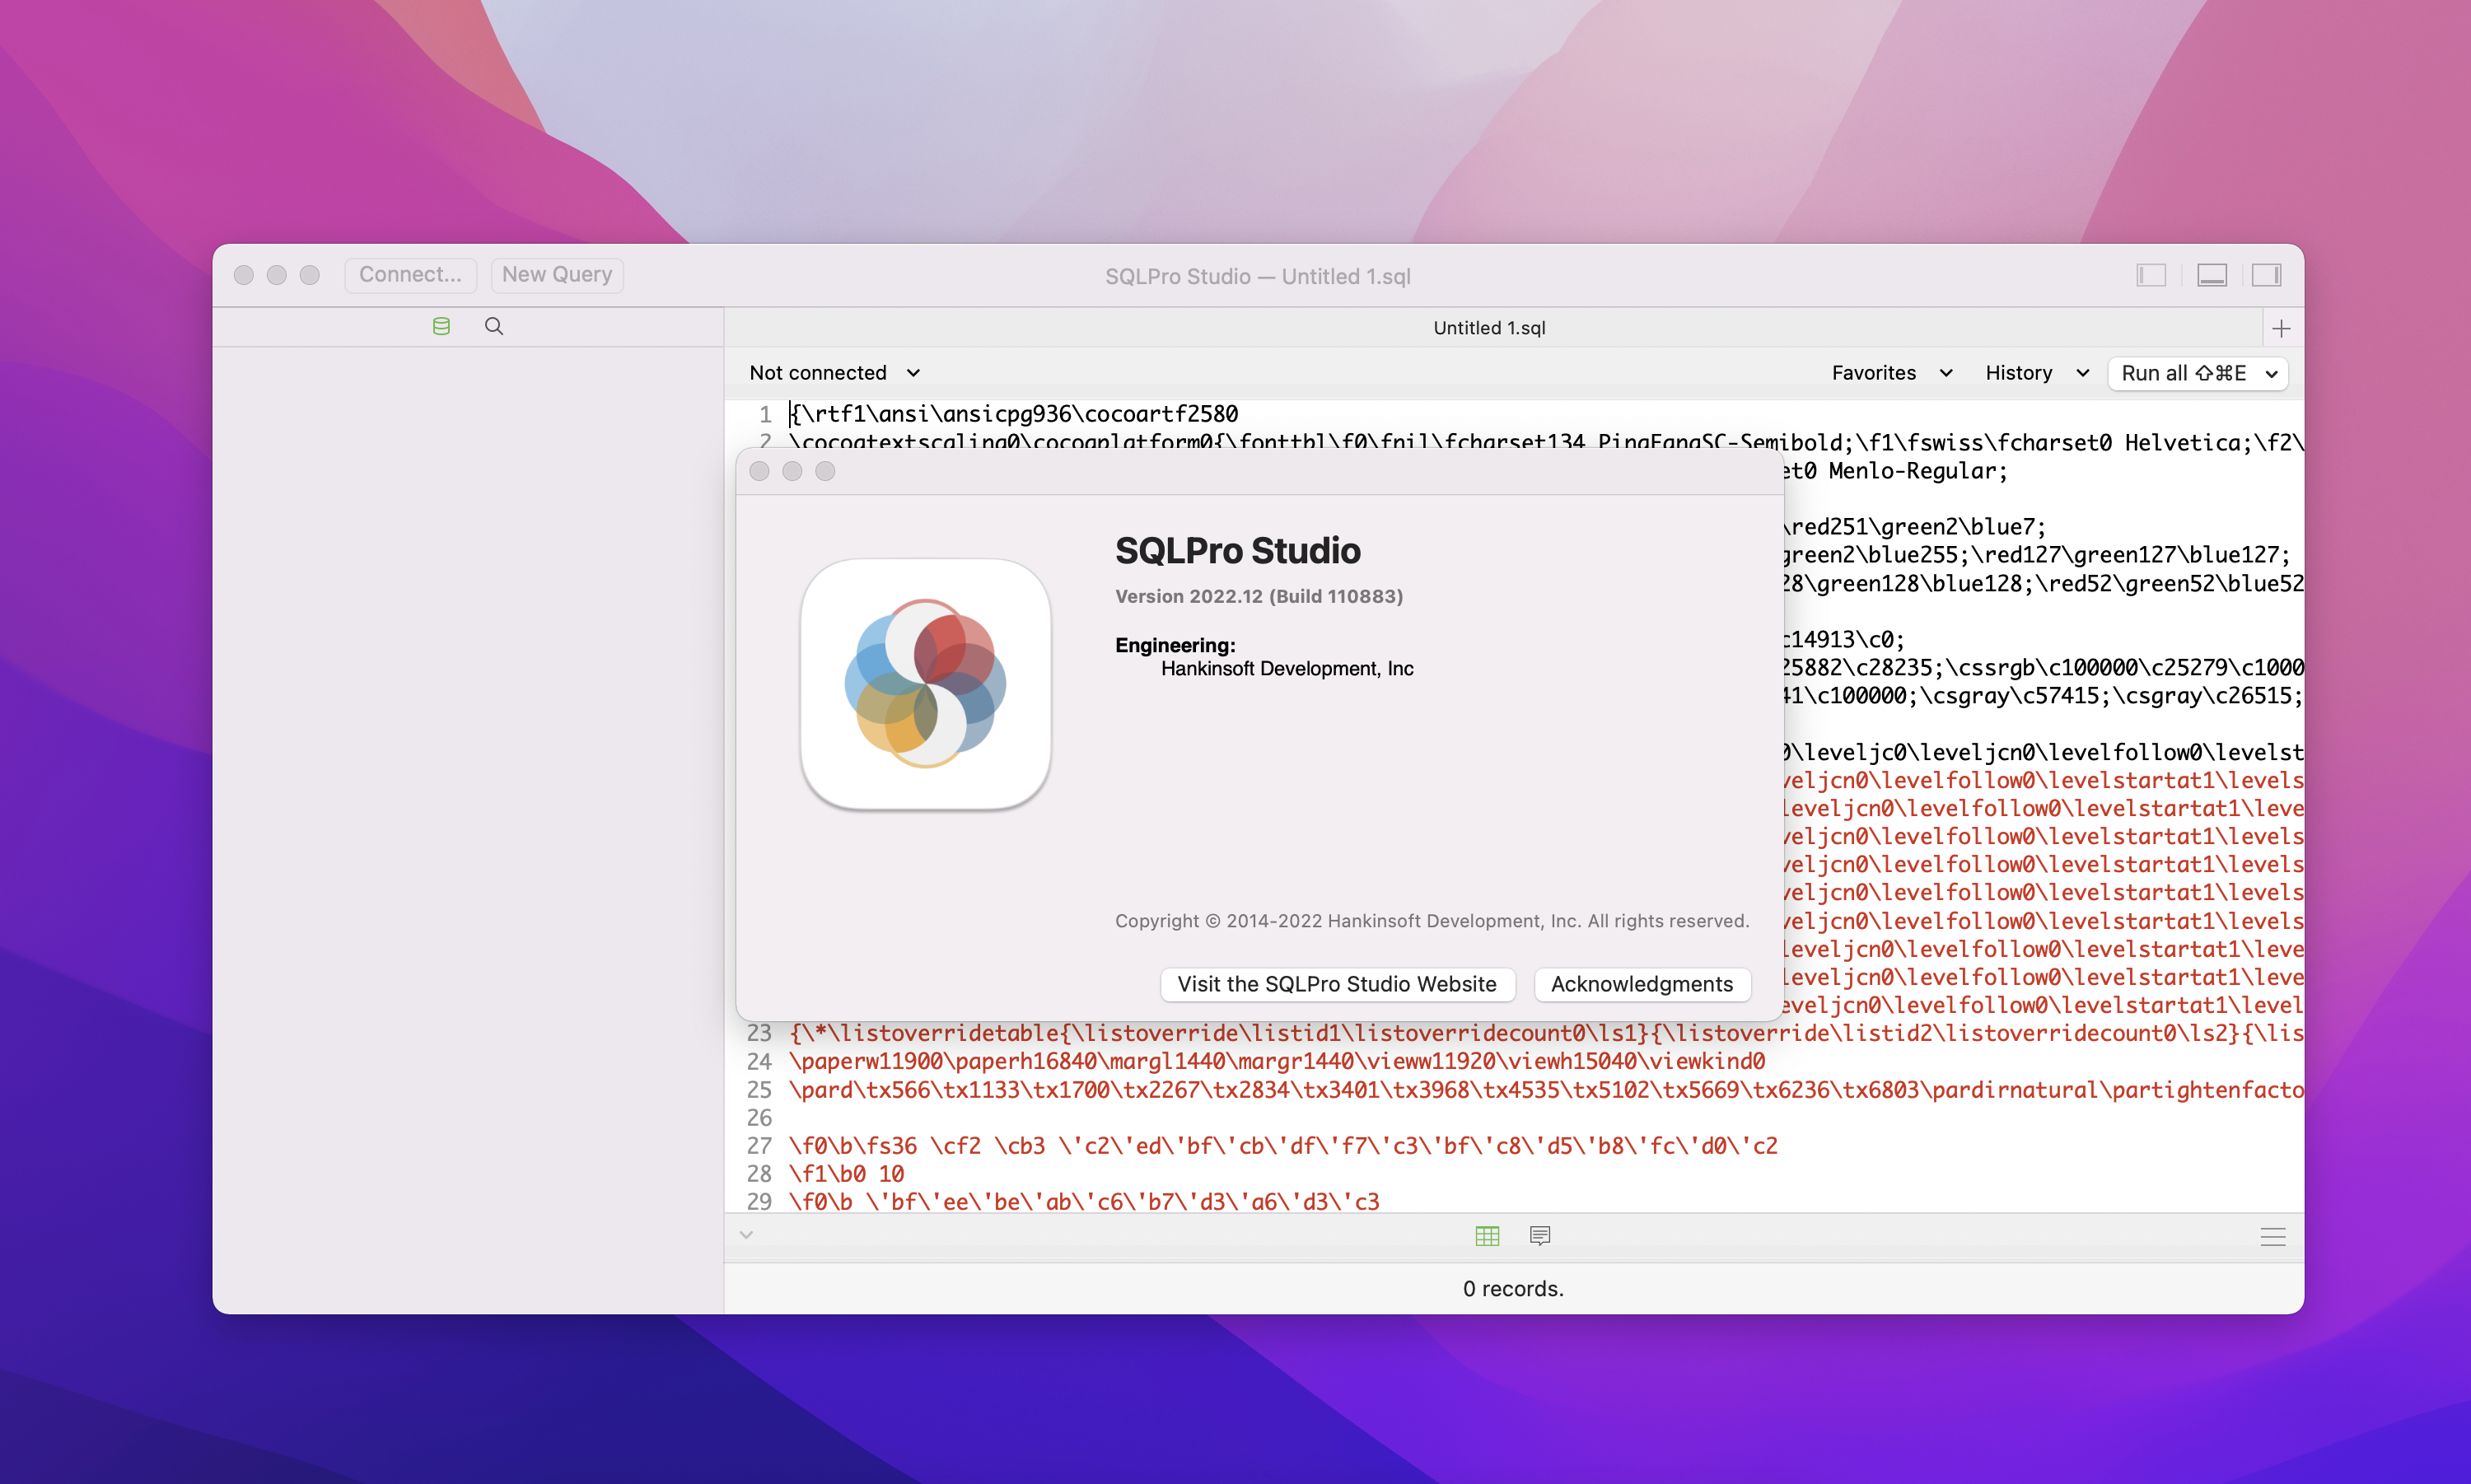Toggle the right sidebar panel icon
This screenshot has height=1484, width=2471.
2266,275
